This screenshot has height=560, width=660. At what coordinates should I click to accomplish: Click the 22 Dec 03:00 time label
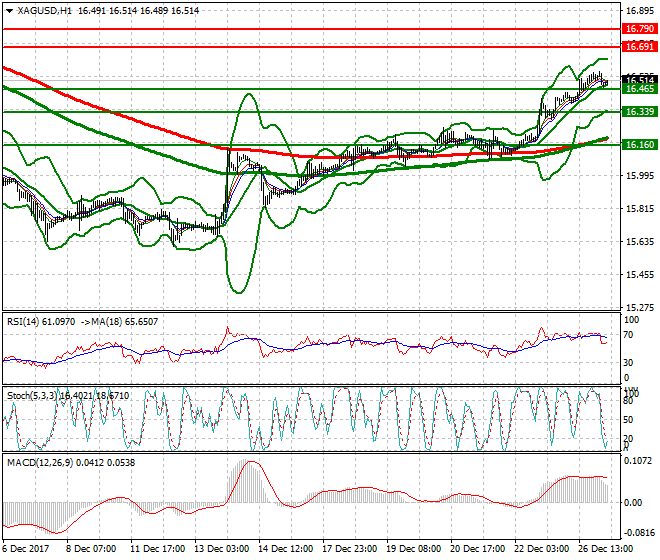542,549
